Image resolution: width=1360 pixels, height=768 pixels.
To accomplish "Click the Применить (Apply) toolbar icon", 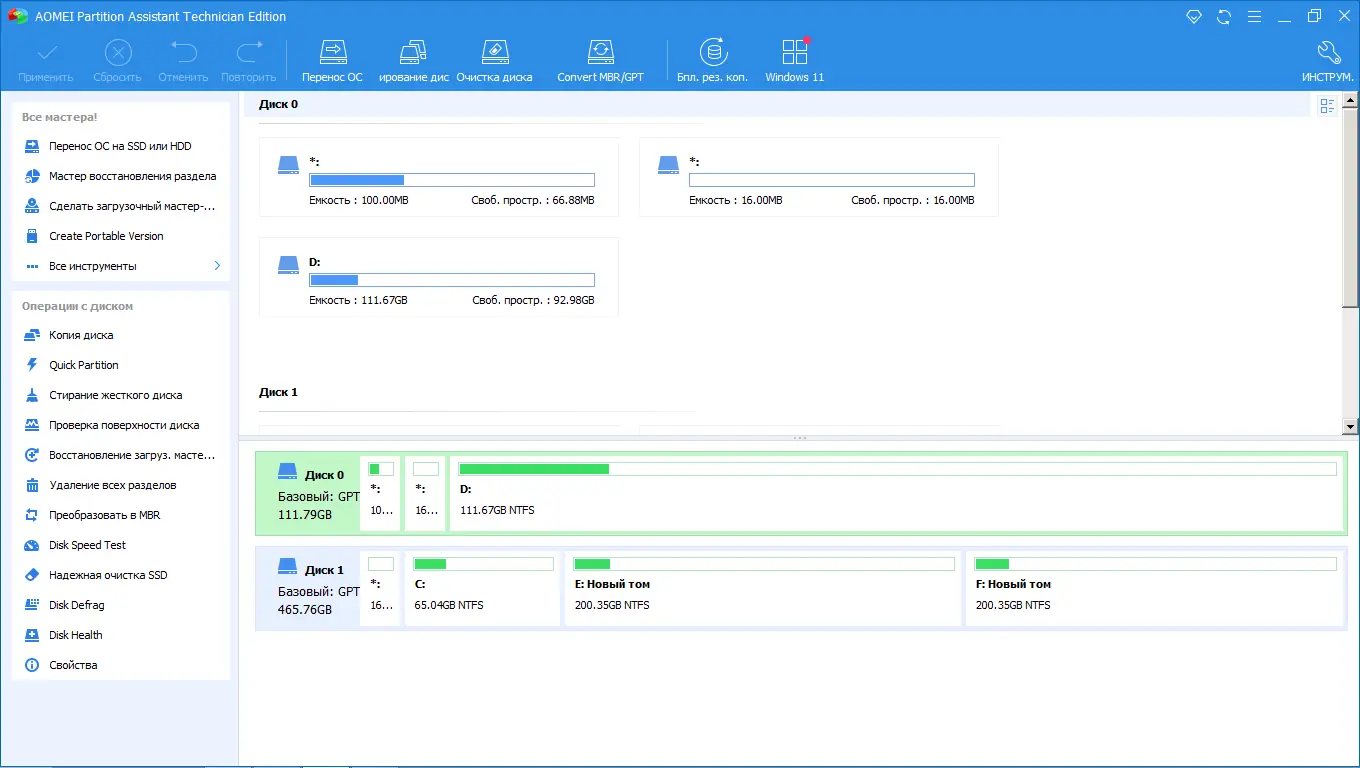I will coord(46,62).
